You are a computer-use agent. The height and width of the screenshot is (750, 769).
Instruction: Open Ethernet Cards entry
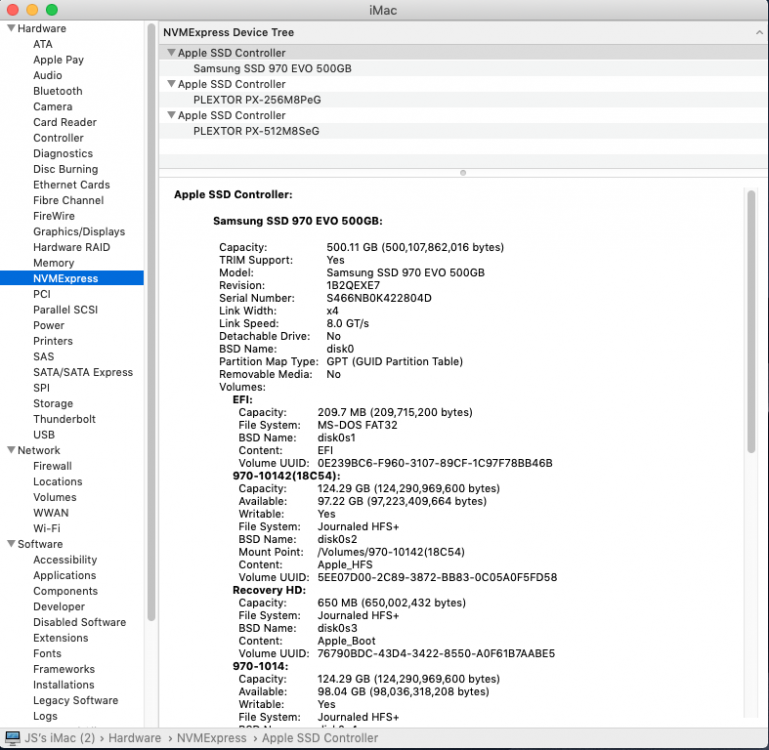[72, 184]
